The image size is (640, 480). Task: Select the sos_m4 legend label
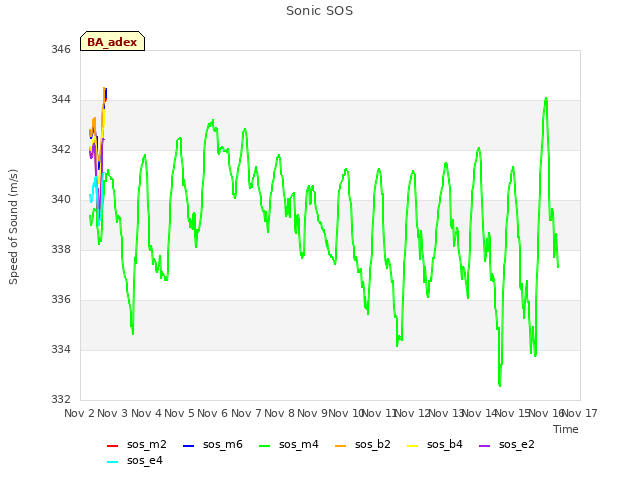pyautogui.click(x=299, y=444)
